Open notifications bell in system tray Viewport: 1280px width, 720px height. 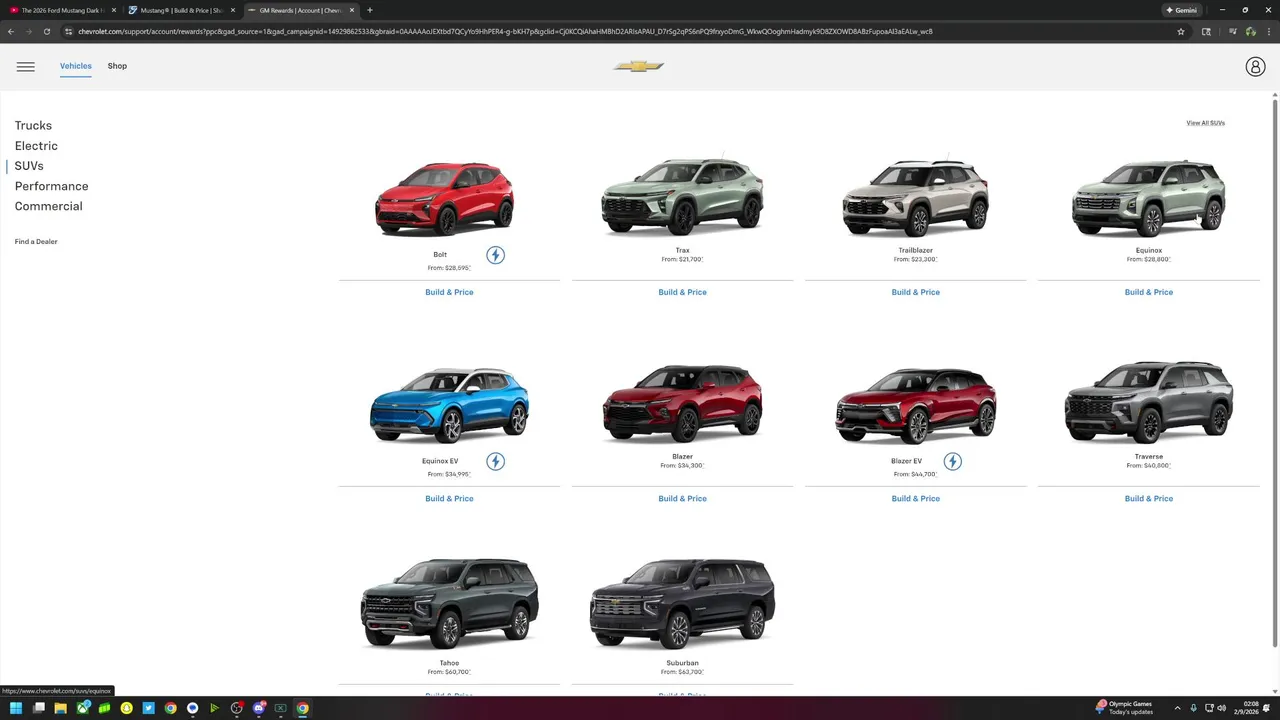tap(1266, 708)
